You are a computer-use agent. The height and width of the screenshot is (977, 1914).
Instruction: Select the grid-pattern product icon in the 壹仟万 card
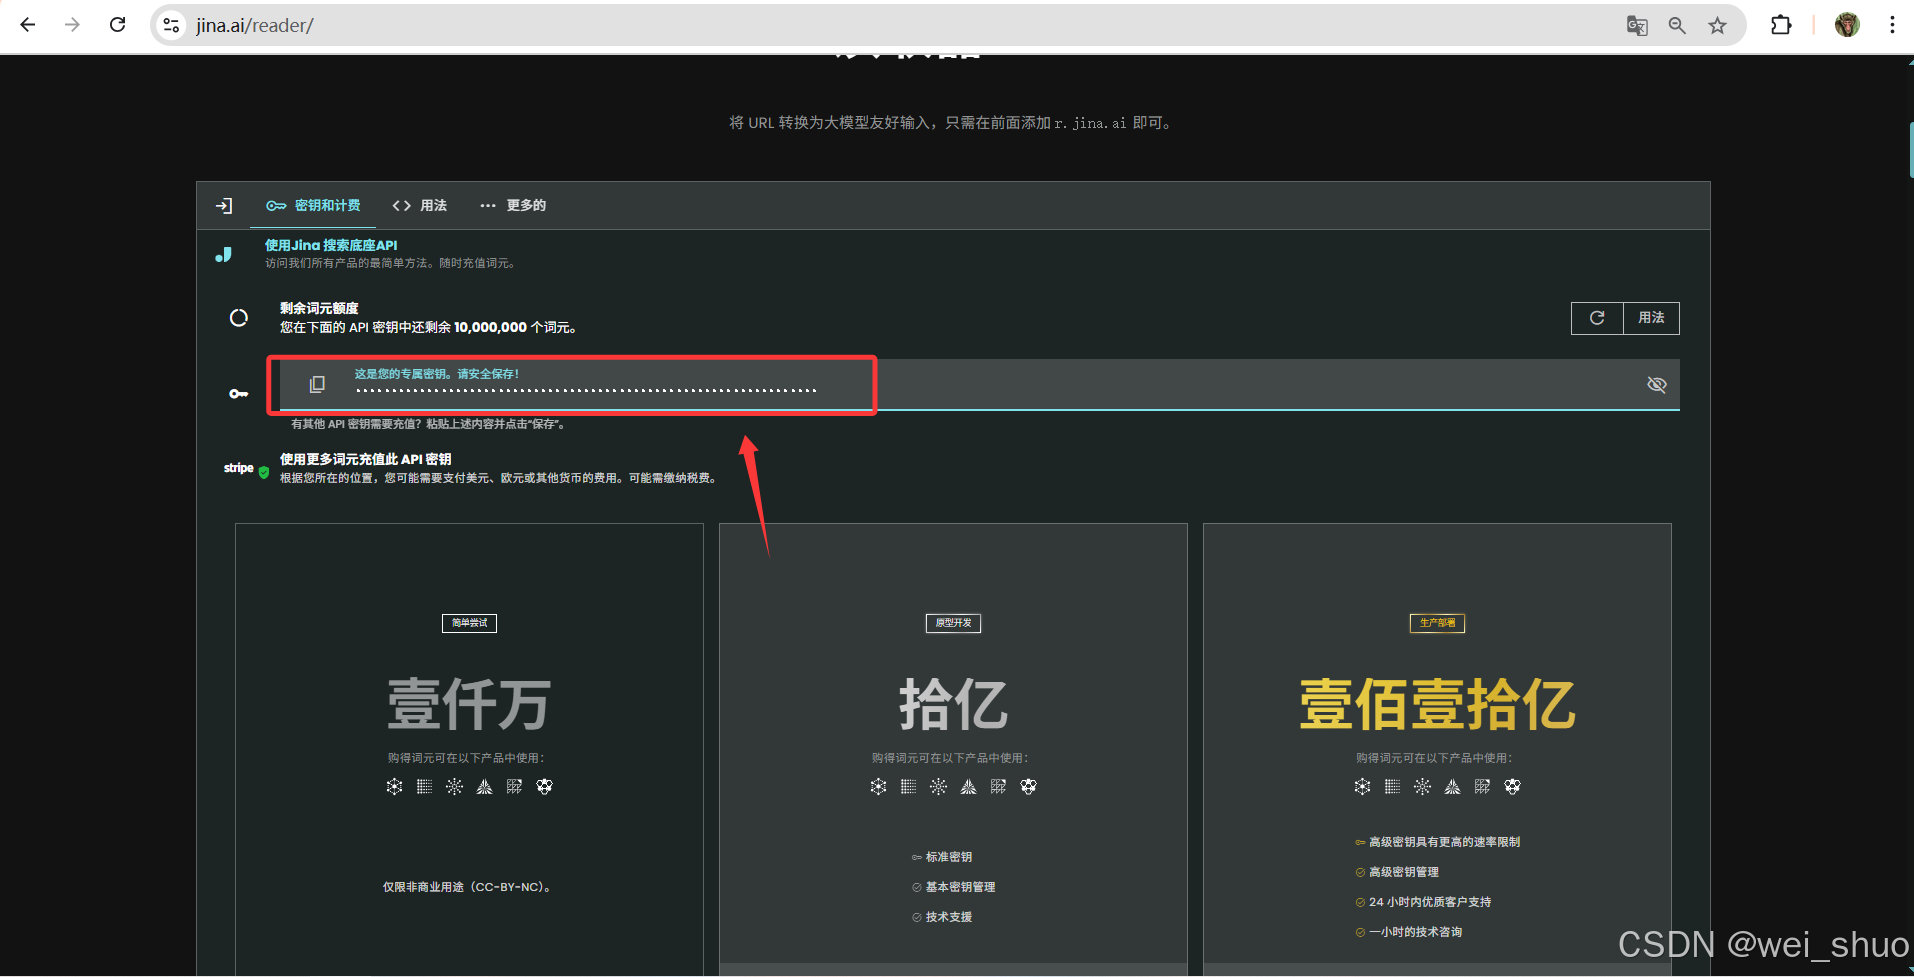424,786
